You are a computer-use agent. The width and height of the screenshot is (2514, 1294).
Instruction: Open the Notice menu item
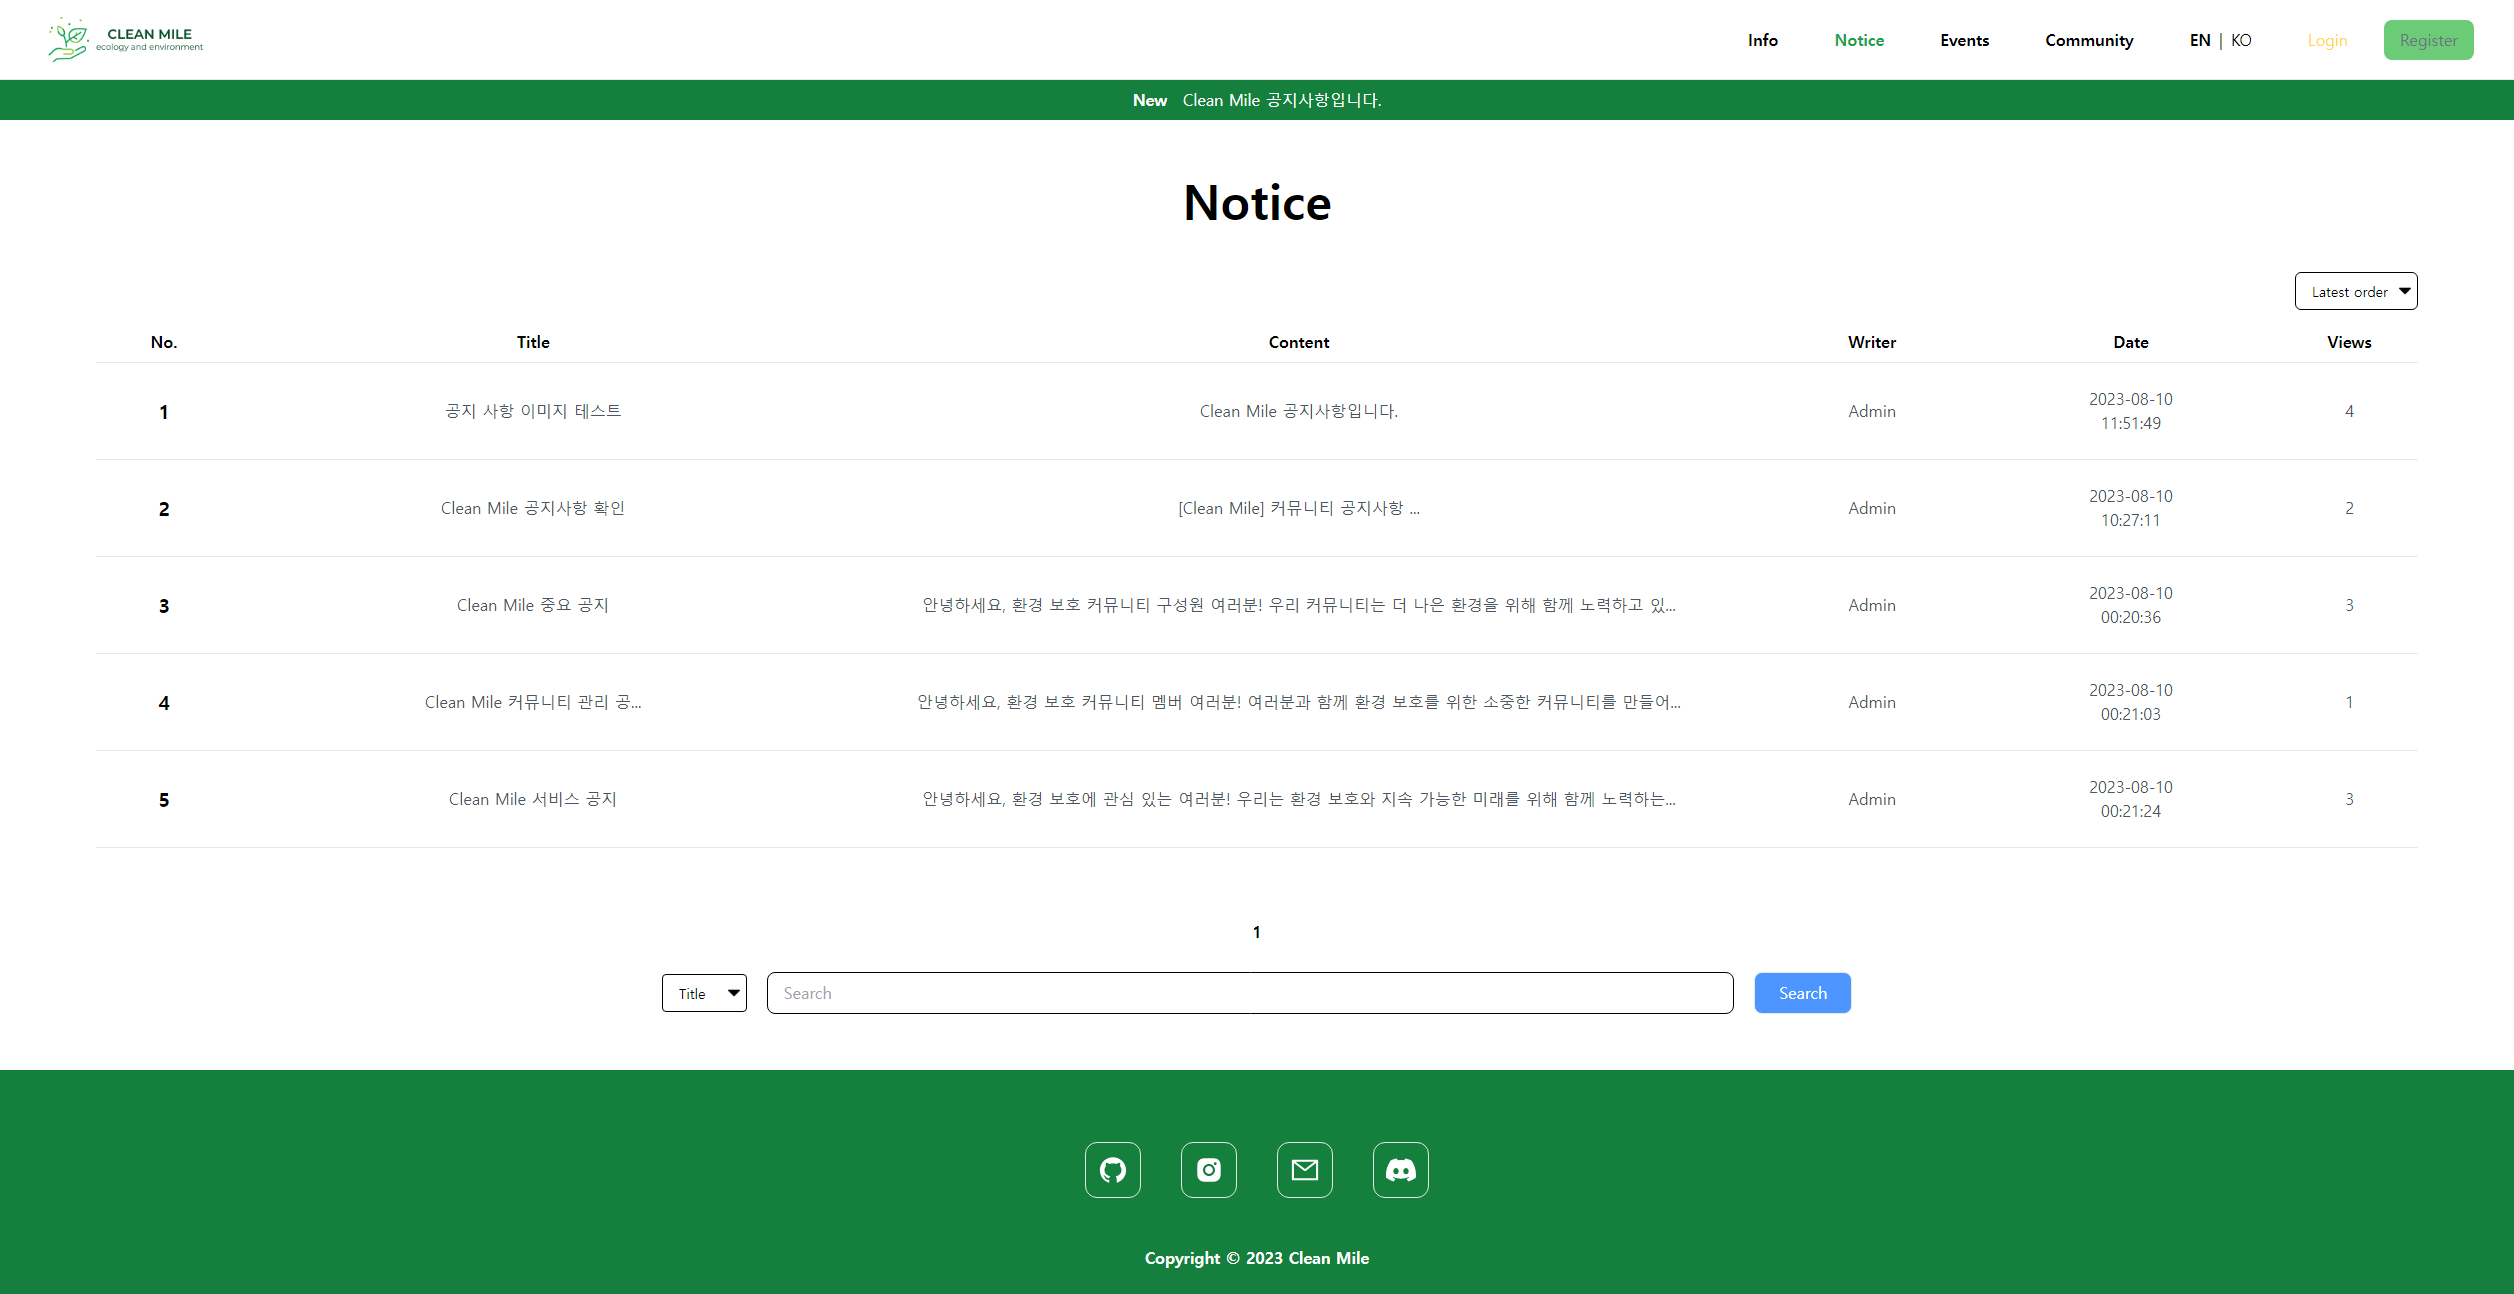(x=1859, y=40)
